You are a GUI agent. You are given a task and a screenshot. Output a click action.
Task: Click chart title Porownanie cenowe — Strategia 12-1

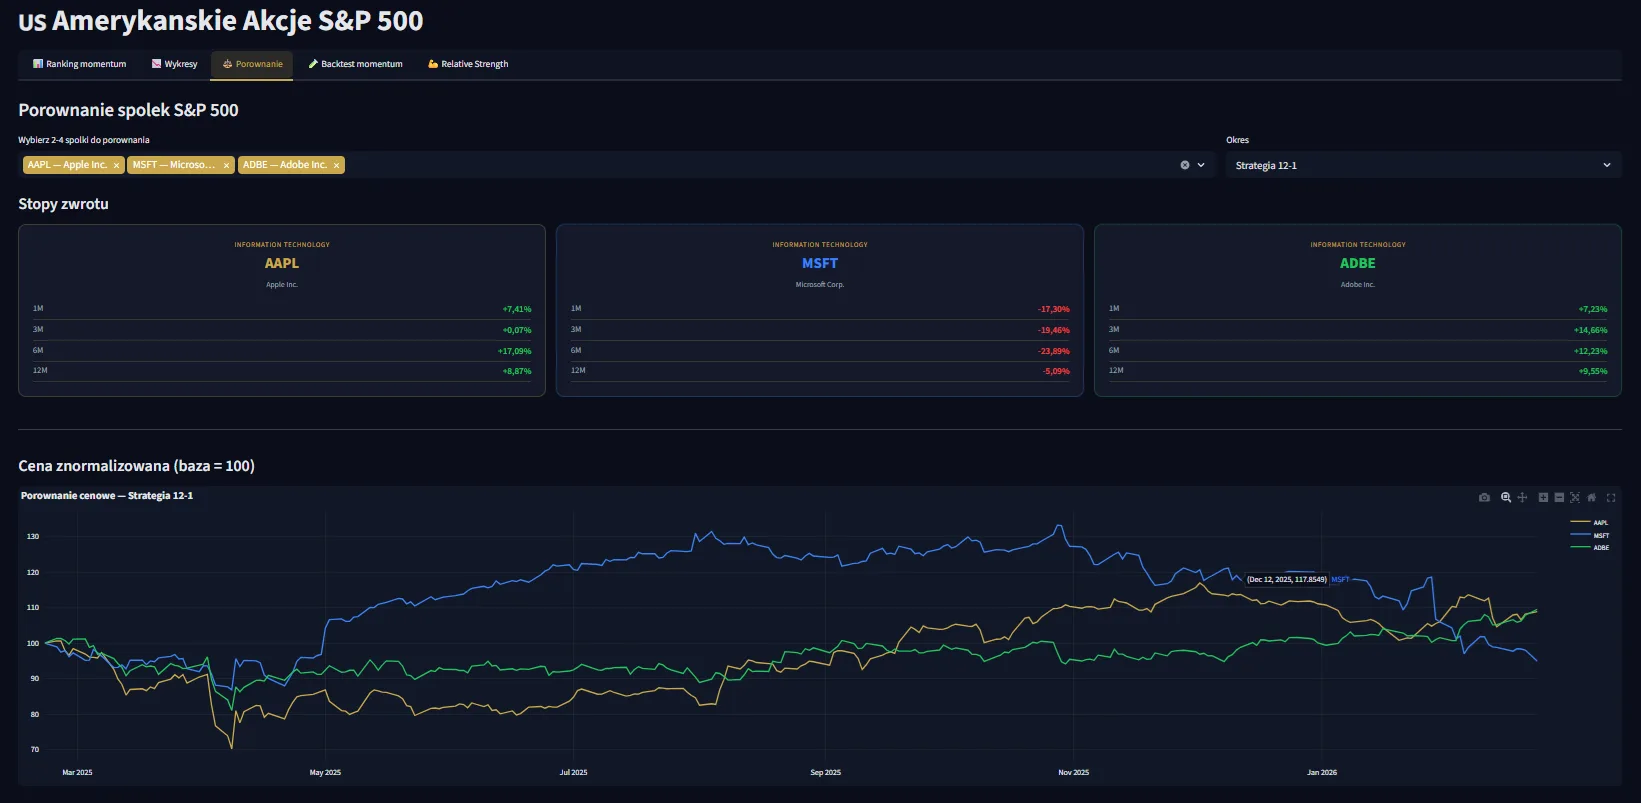107,496
